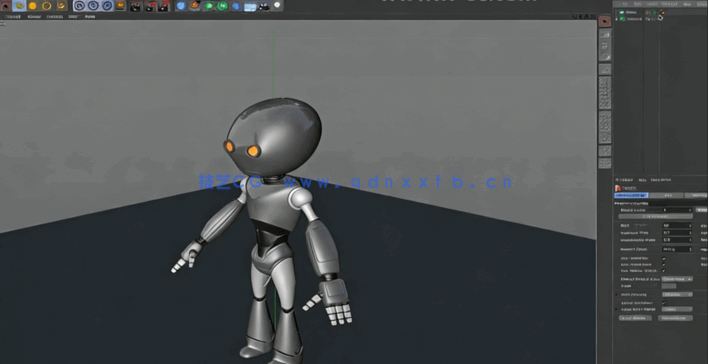The image size is (708, 364).
Task: Click the red icon in the Attributes panel header
Action: pos(618,188)
